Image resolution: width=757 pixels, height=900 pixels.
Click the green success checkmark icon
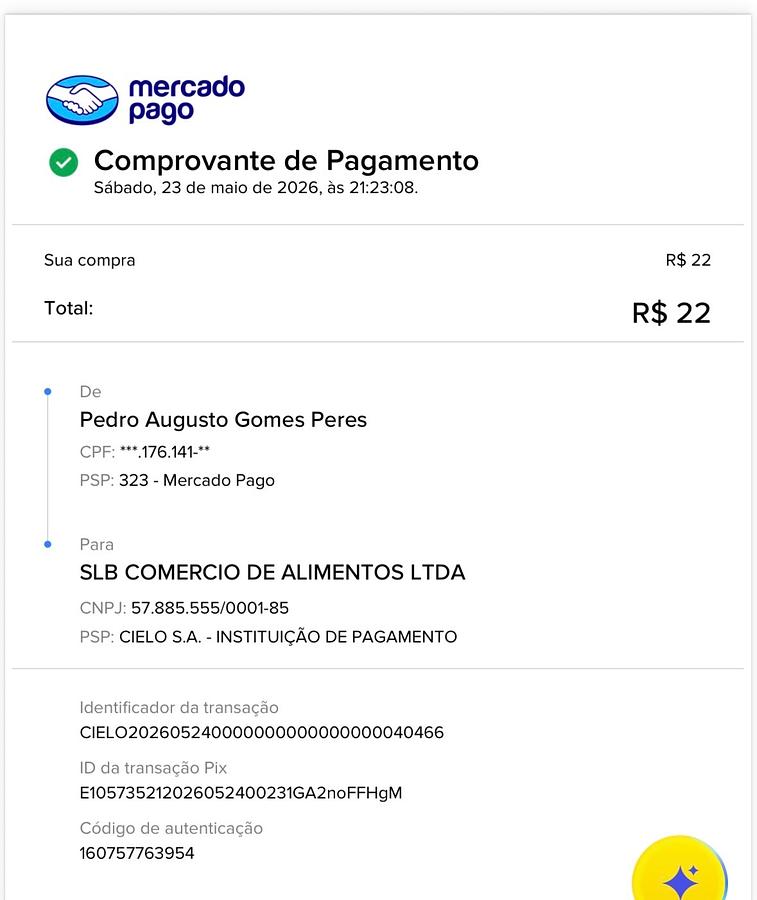[63, 162]
